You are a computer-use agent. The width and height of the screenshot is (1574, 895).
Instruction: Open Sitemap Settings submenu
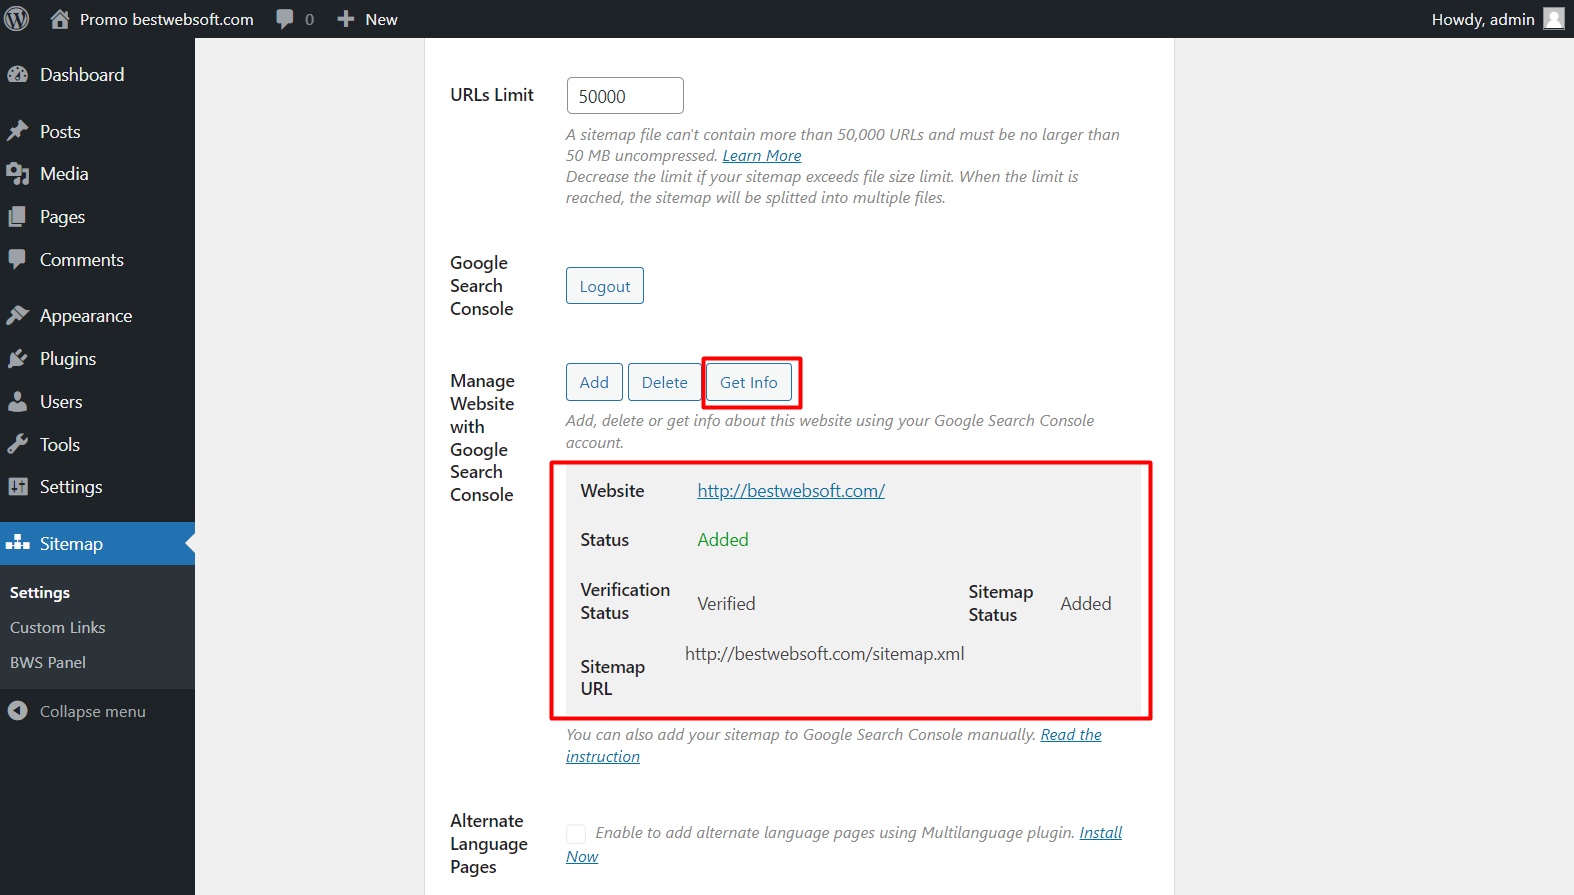40,593
